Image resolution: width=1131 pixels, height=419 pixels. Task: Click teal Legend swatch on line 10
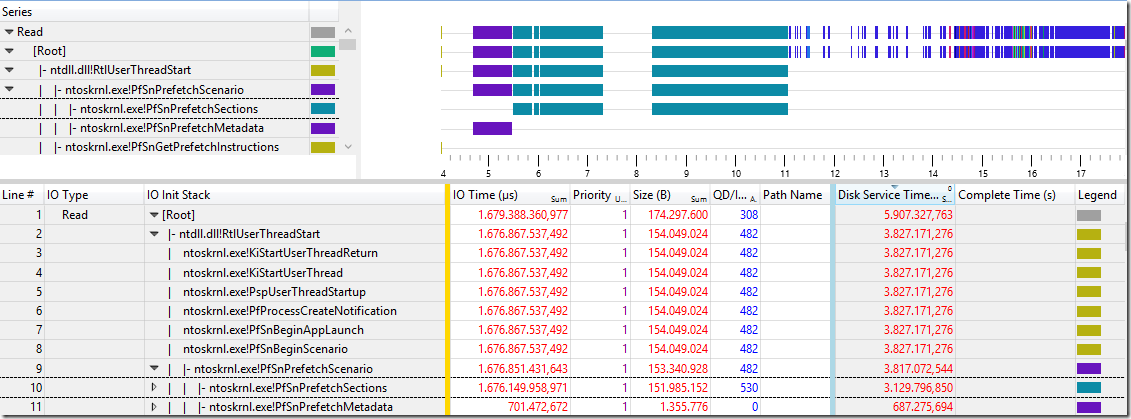[1088, 388]
